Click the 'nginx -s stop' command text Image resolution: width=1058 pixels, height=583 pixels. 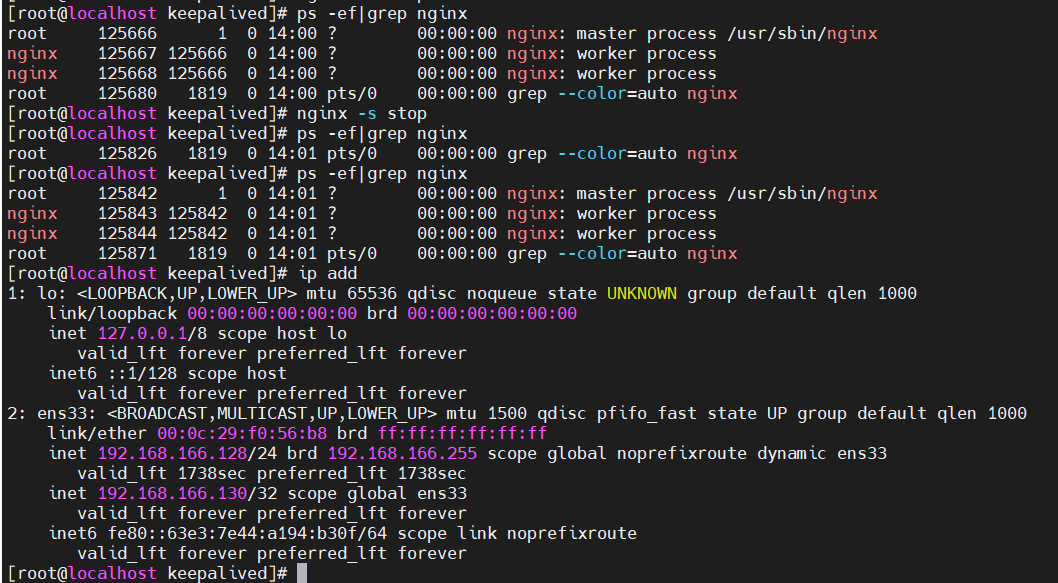pos(362,113)
